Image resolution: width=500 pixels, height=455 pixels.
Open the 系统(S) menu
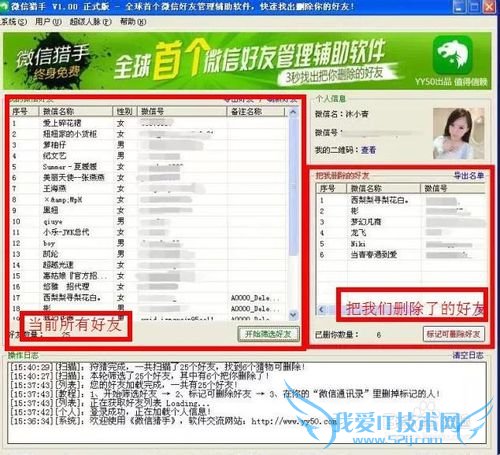[x=13, y=22]
